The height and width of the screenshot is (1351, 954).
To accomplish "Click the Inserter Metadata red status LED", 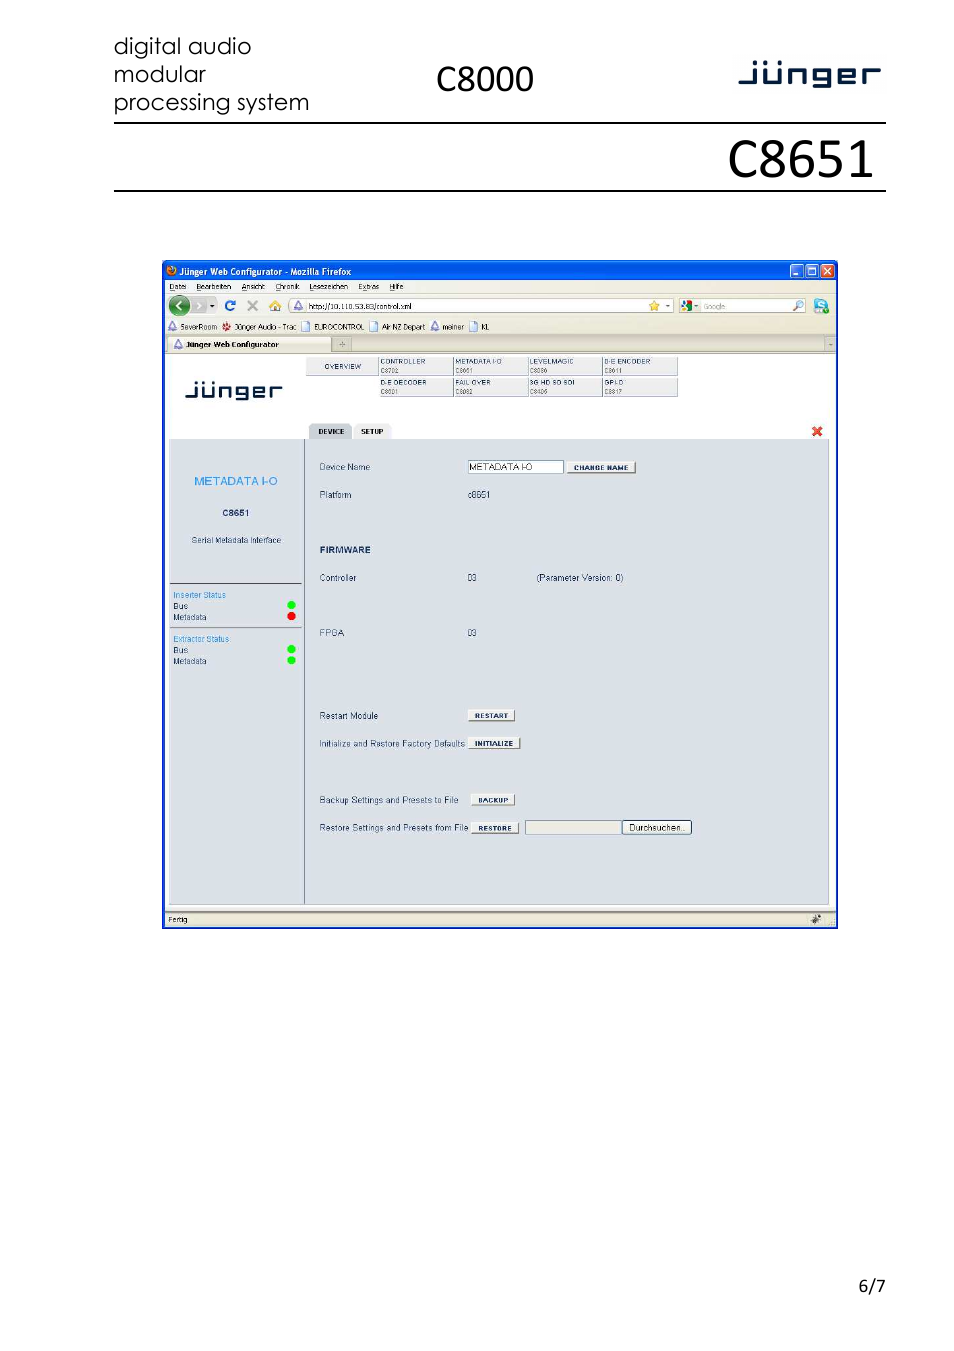I will point(291,616).
